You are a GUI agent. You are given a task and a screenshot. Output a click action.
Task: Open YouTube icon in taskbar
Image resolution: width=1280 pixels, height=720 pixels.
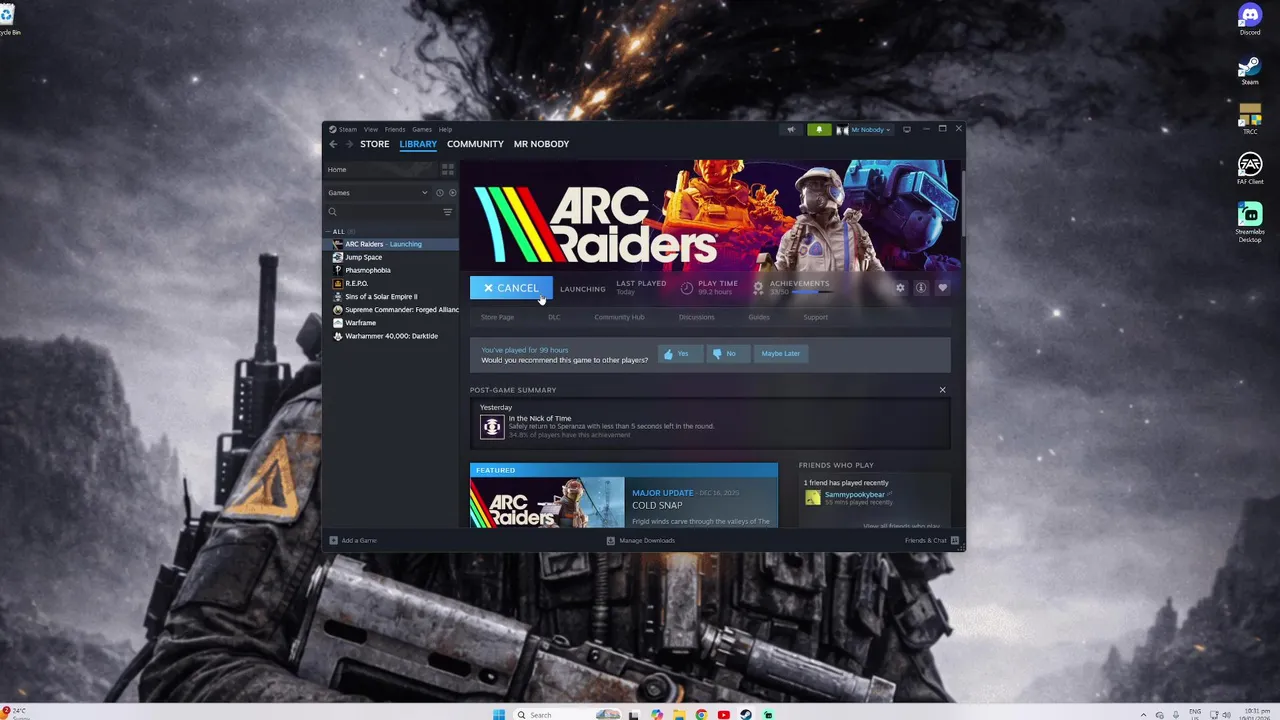click(x=723, y=714)
